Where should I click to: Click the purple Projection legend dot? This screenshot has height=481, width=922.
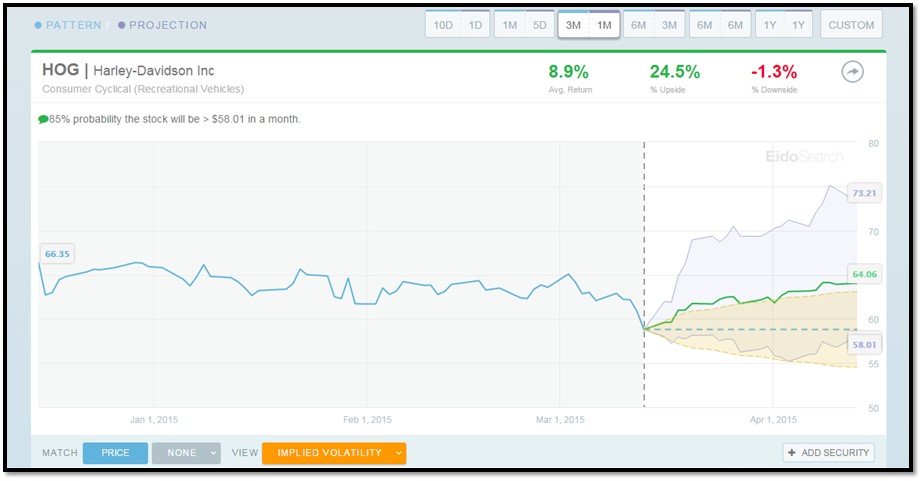(121, 25)
